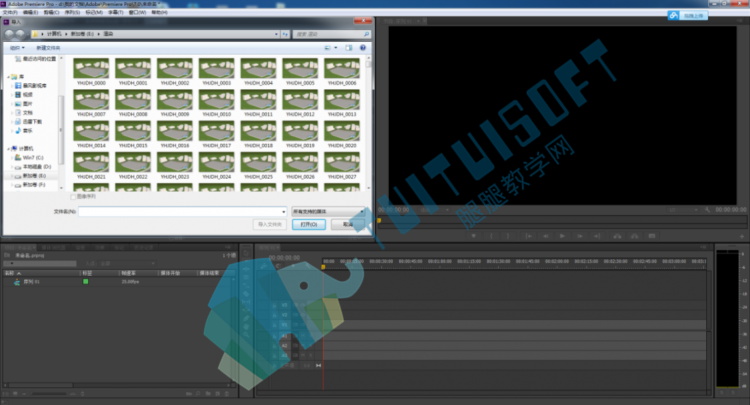This screenshot has height=405, width=750.
Task: Open the 剪辑(C) Clip menu
Action: pos(51,12)
